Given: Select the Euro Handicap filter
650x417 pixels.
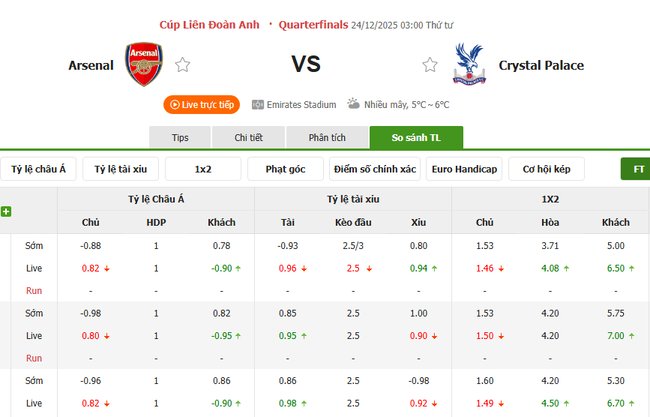Looking at the screenshot, I should (x=463, y=169).
